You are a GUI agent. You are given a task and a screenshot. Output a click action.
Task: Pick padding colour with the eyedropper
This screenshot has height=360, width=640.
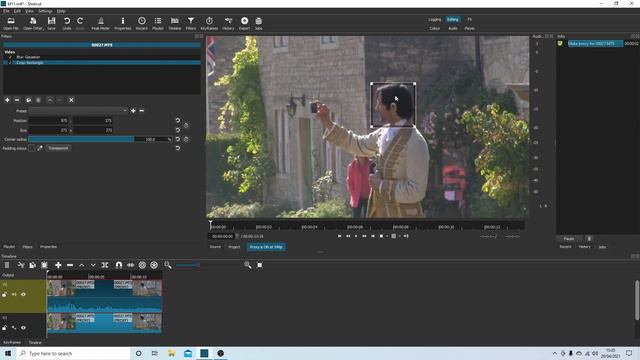click(40, 148)
